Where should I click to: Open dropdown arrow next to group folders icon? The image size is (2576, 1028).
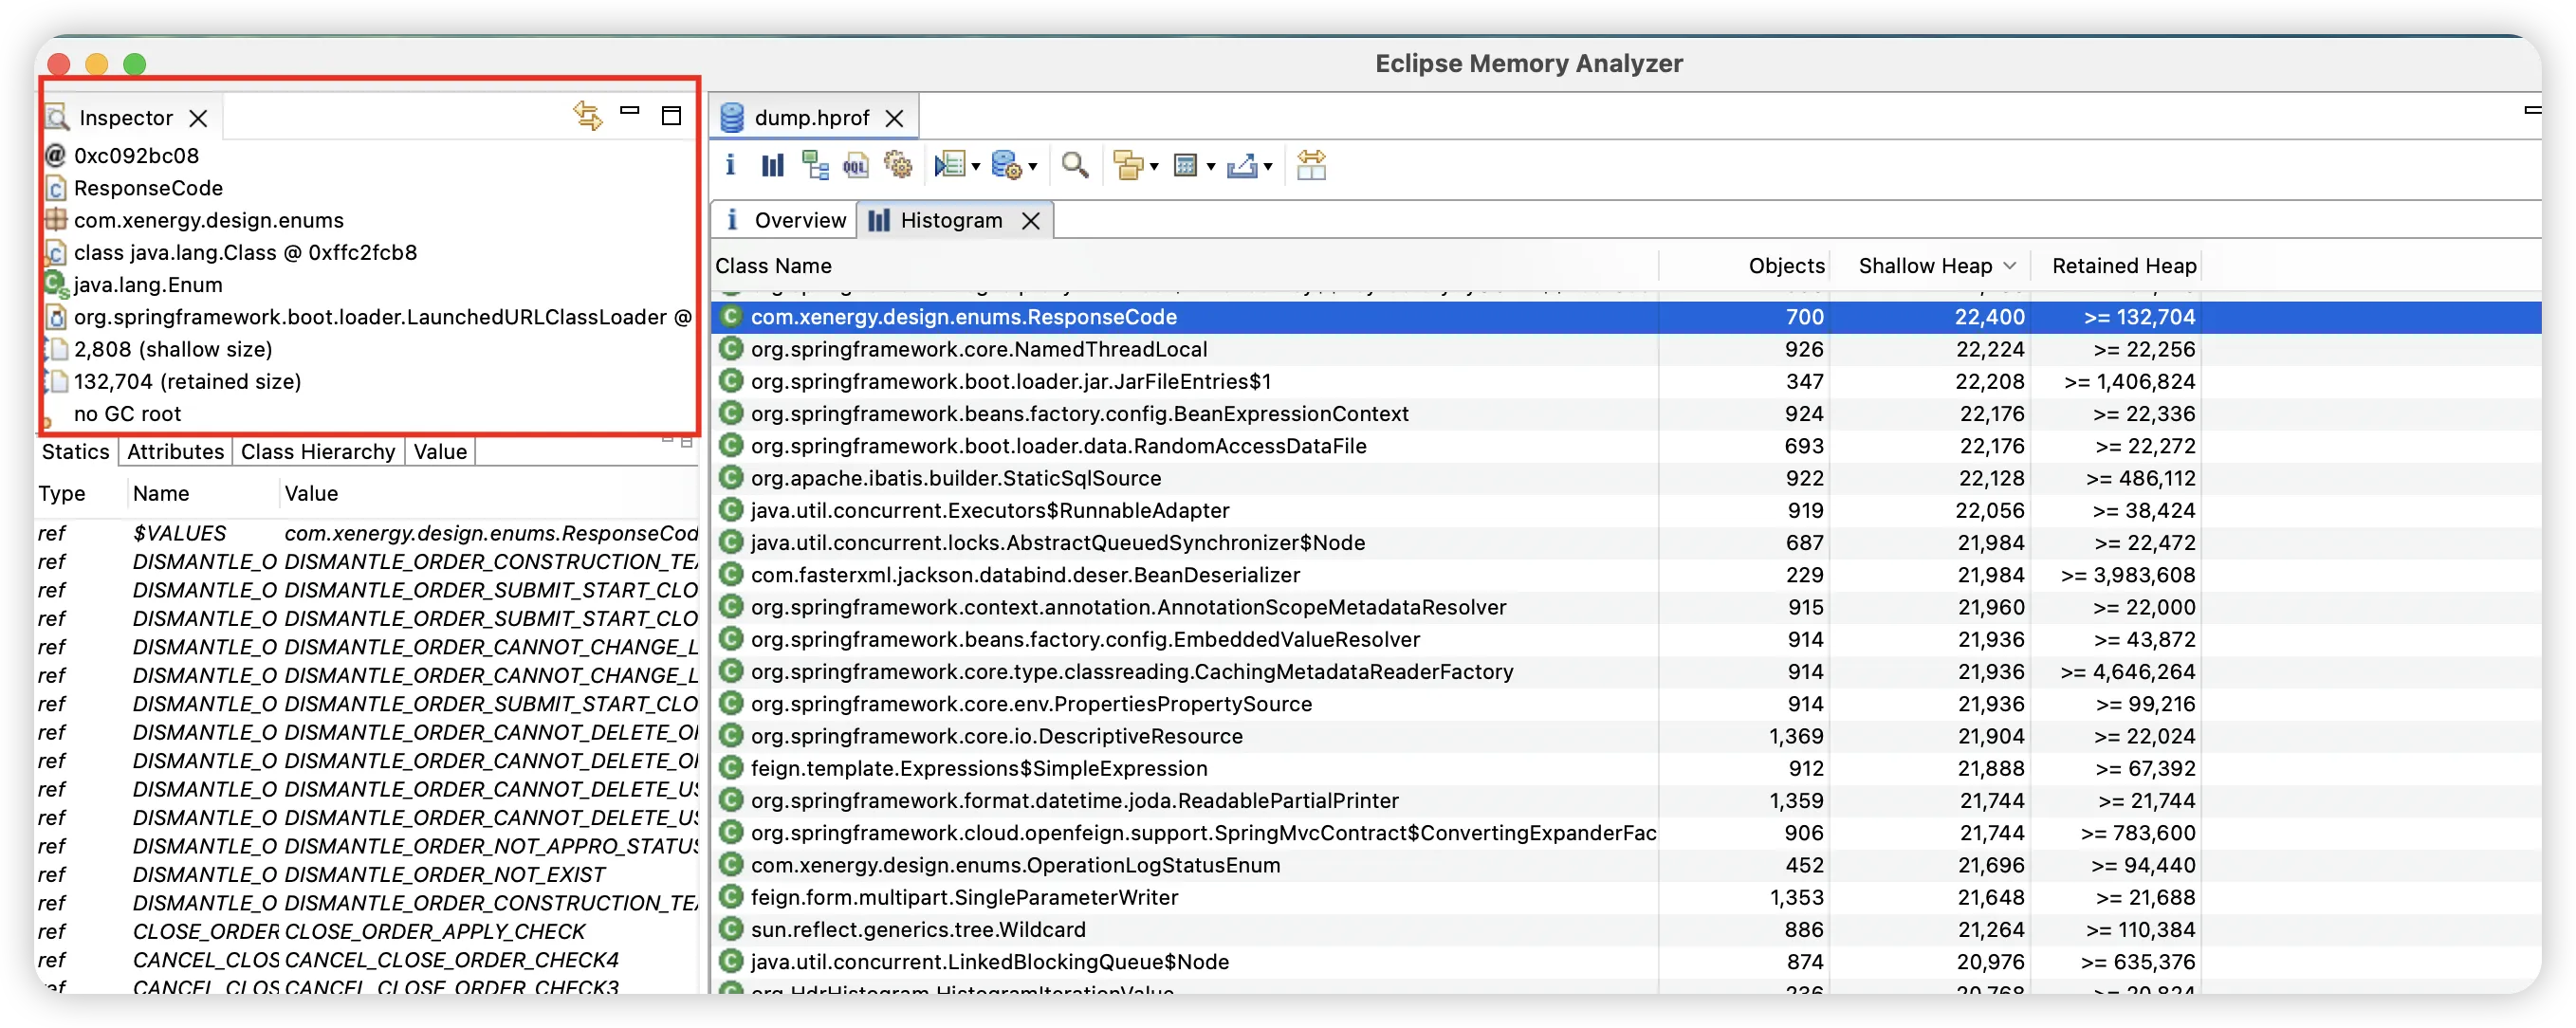click(x=1154, y=167)
